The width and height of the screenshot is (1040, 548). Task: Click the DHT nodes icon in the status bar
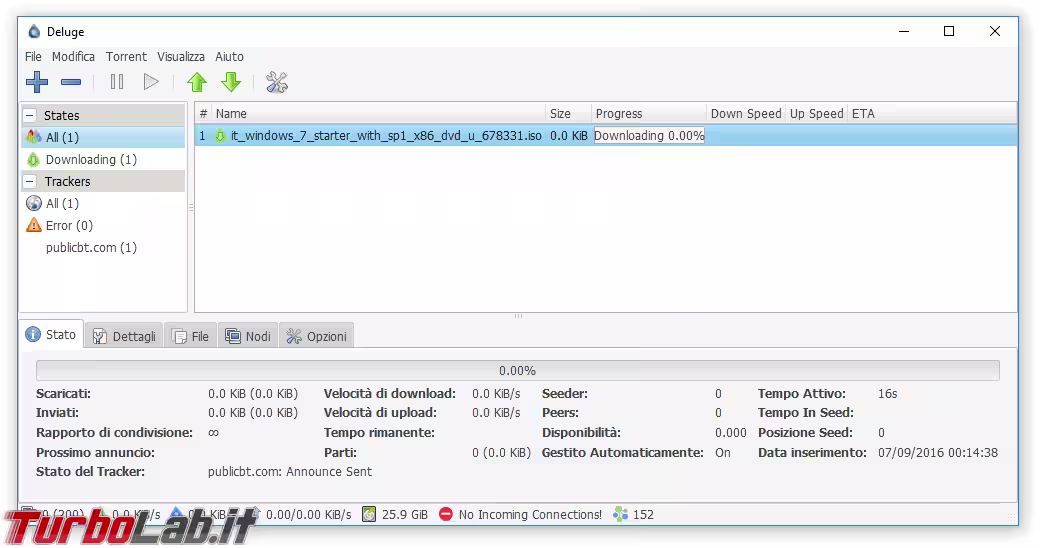[620, 514]
